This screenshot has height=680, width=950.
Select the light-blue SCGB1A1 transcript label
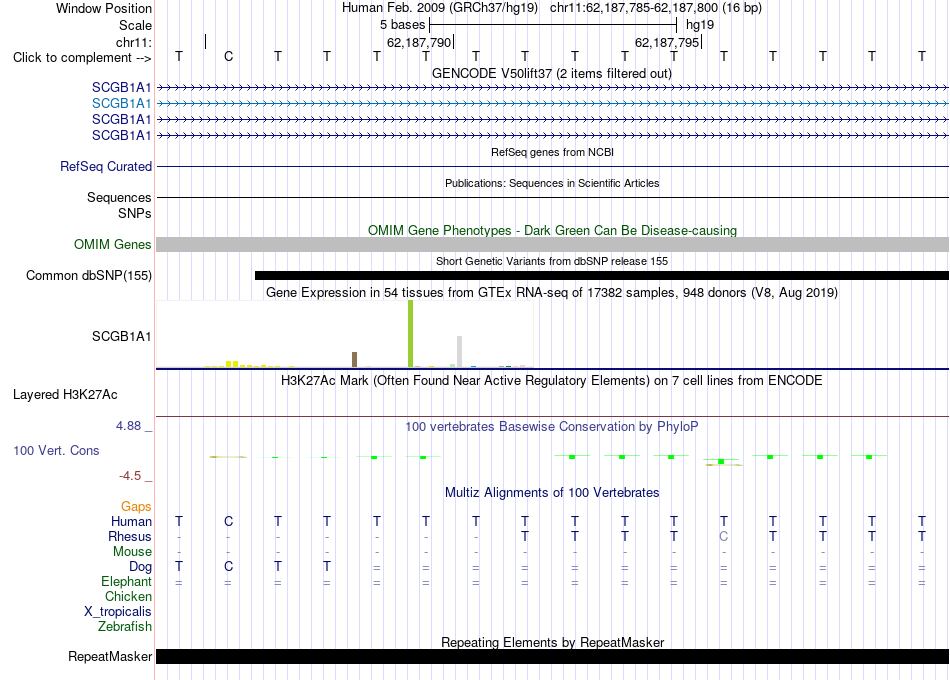(x=121, y=104)
